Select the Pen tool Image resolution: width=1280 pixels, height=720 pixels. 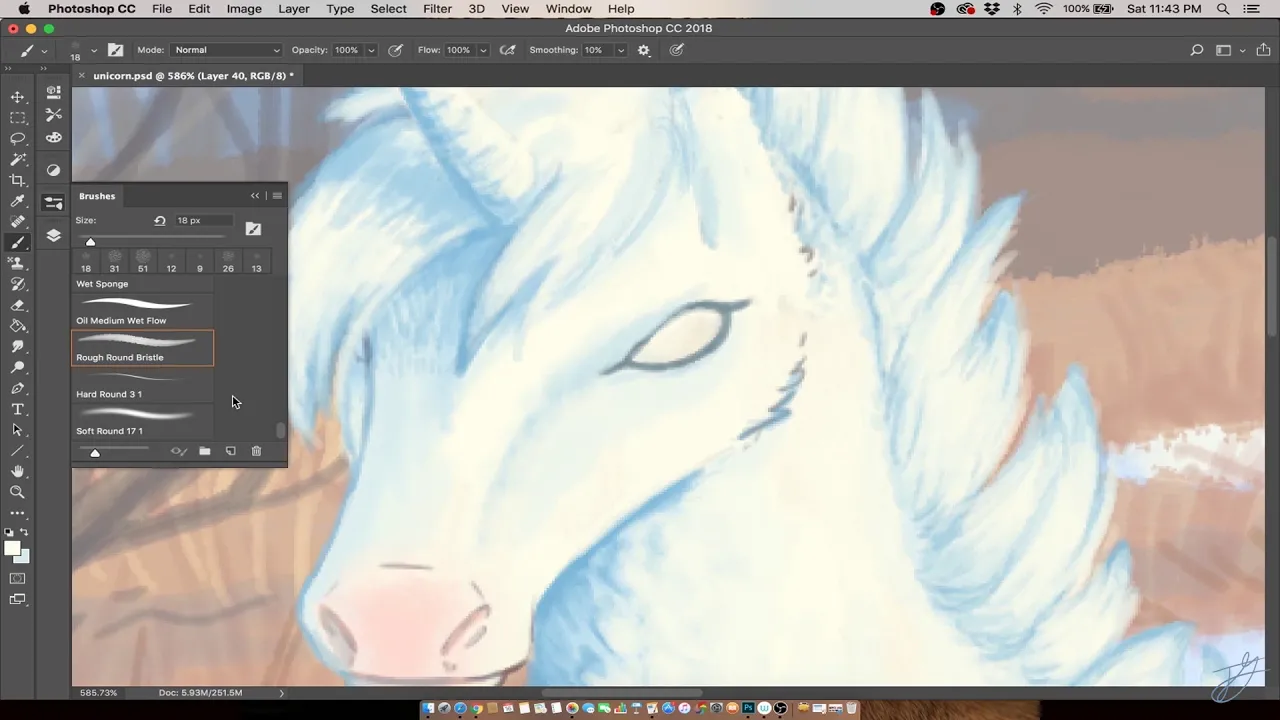[18, 388]
